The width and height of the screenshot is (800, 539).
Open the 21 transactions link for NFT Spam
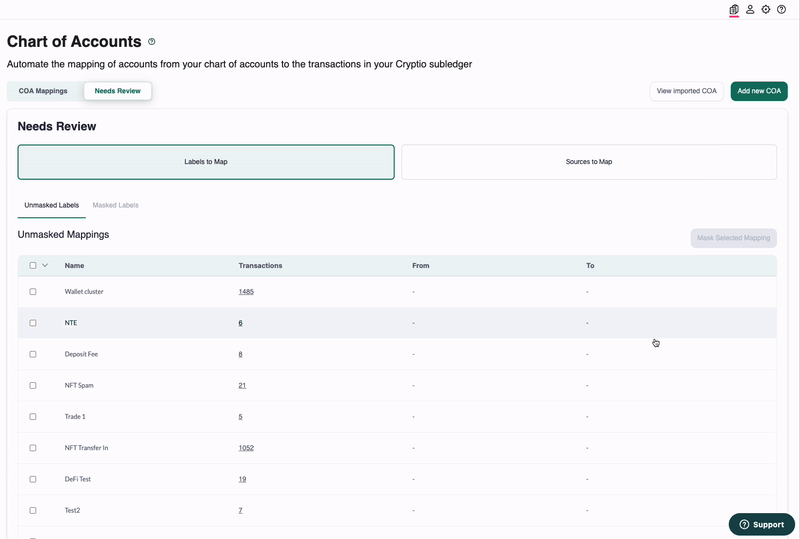[242, 385]
